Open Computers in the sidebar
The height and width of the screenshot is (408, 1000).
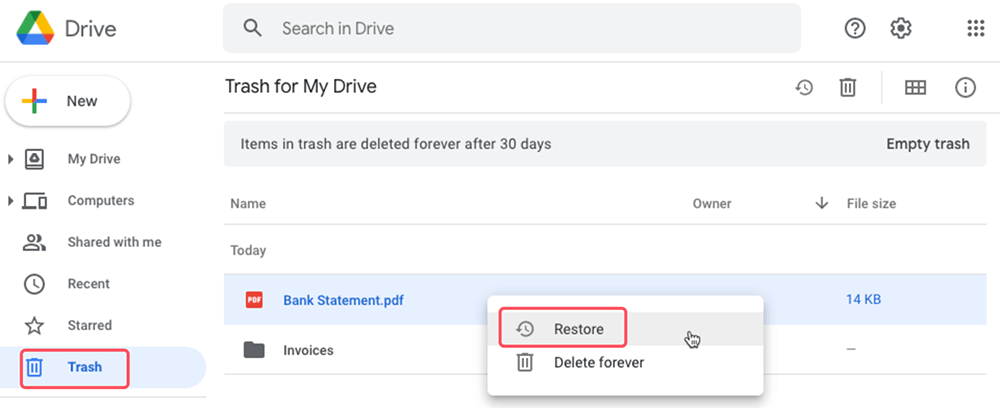[101, 200]
